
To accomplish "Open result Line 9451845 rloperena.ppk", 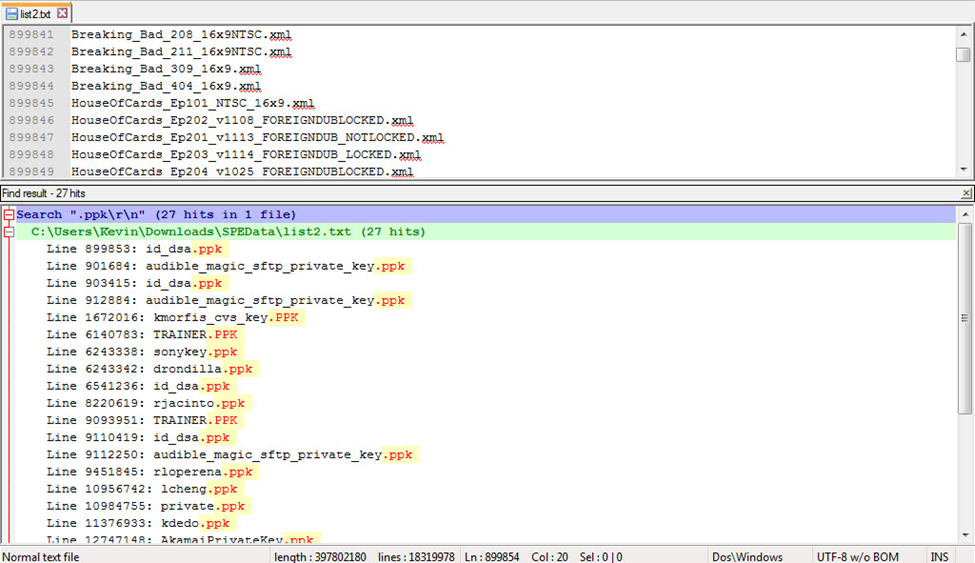I will point(150,472).
